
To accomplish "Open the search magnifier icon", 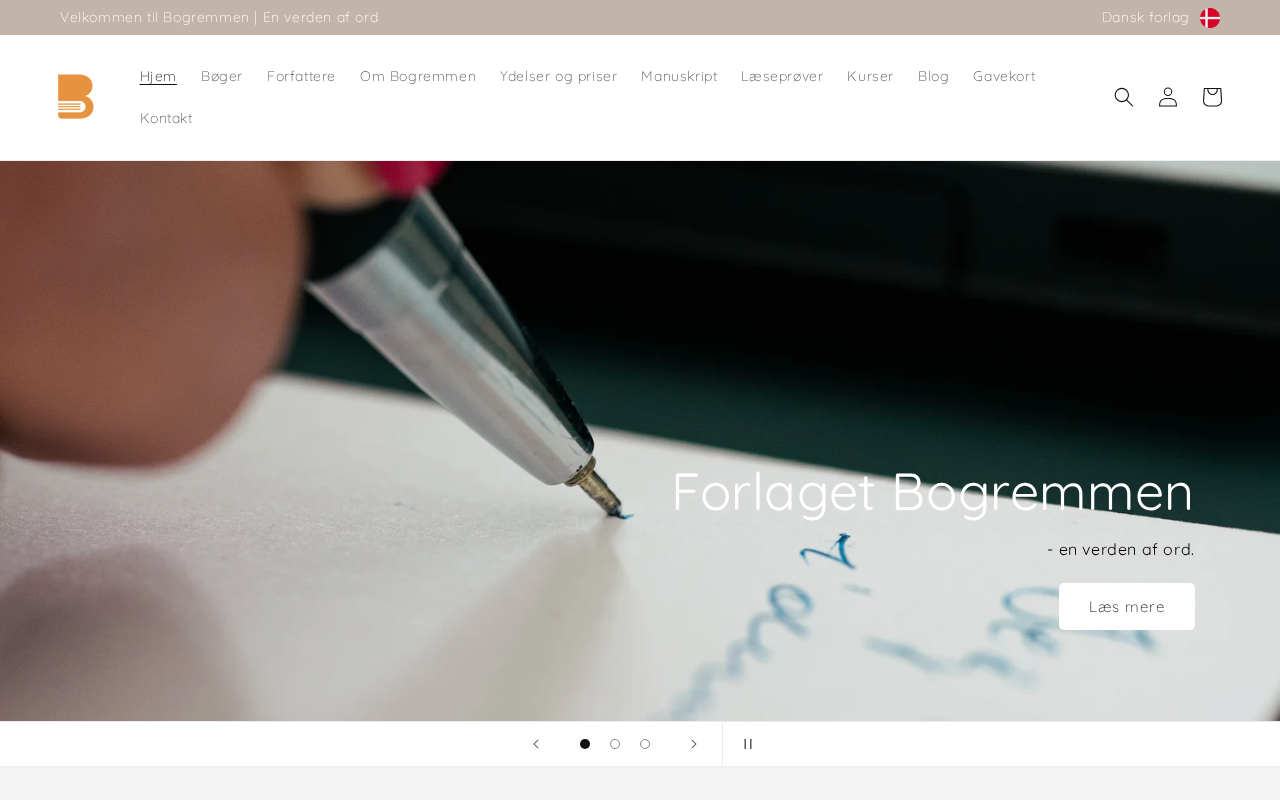I will [1124, 97].
